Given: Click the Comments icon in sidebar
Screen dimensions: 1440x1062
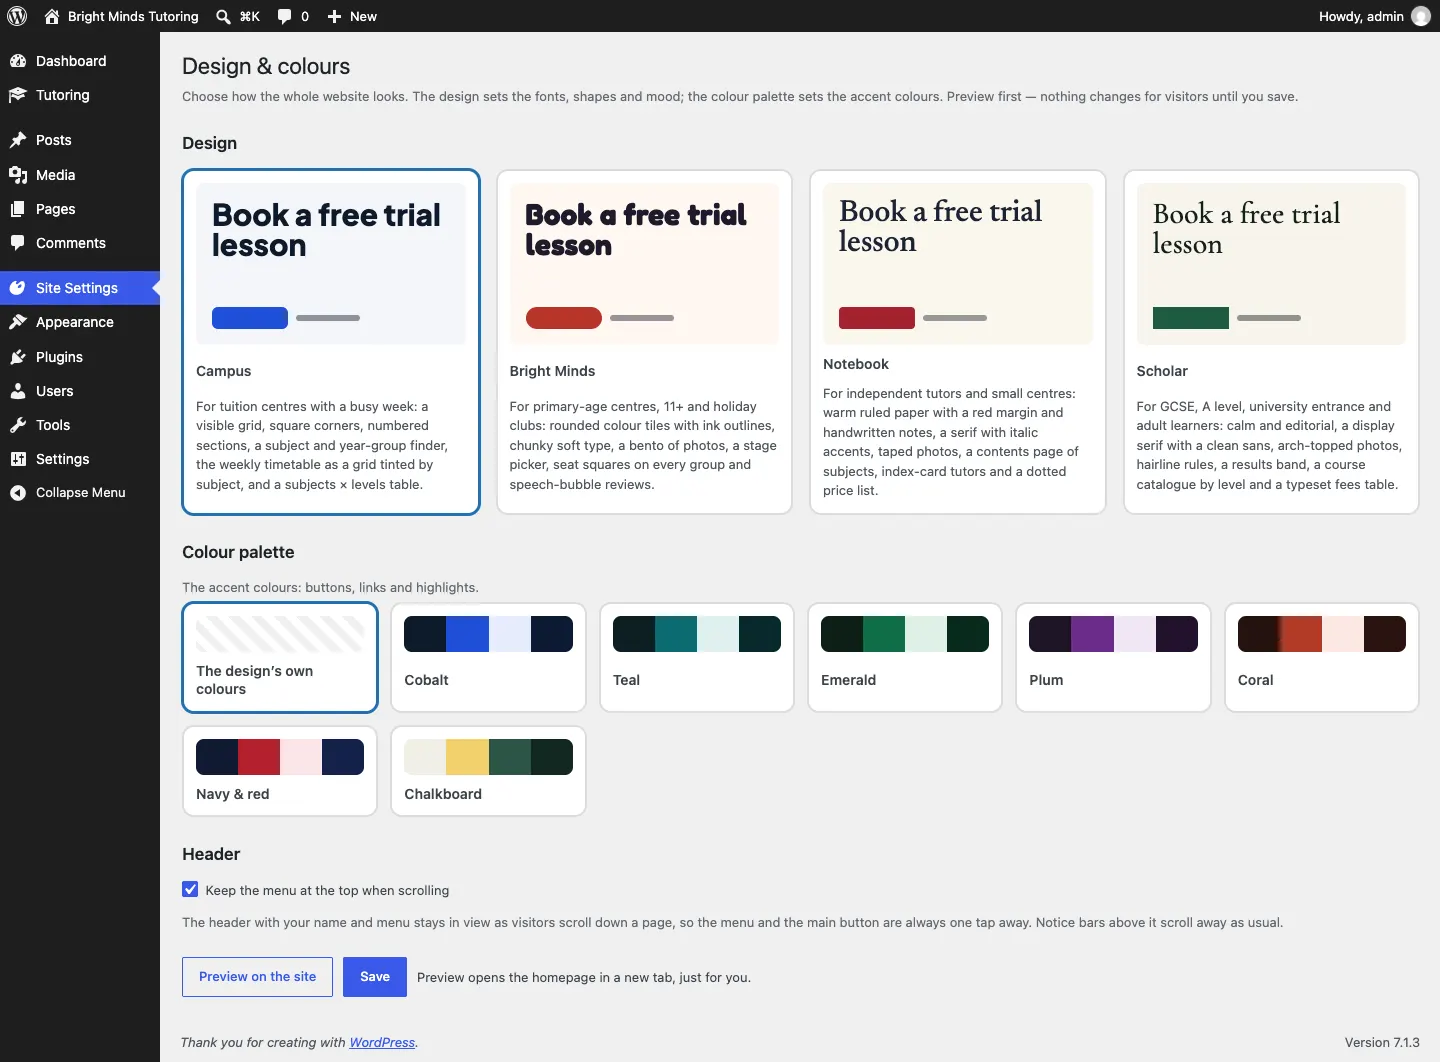Looking at the screenshot, I should pos(18,243).
